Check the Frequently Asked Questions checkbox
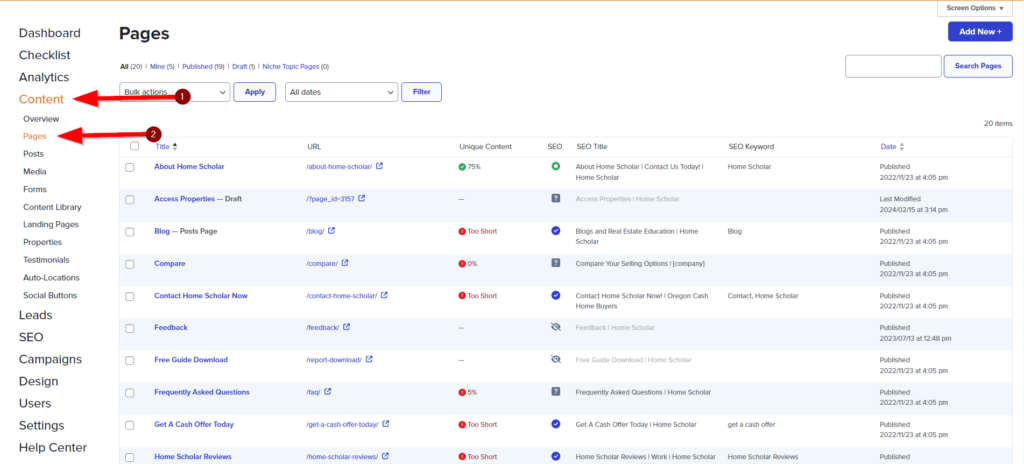 [130, 393]
